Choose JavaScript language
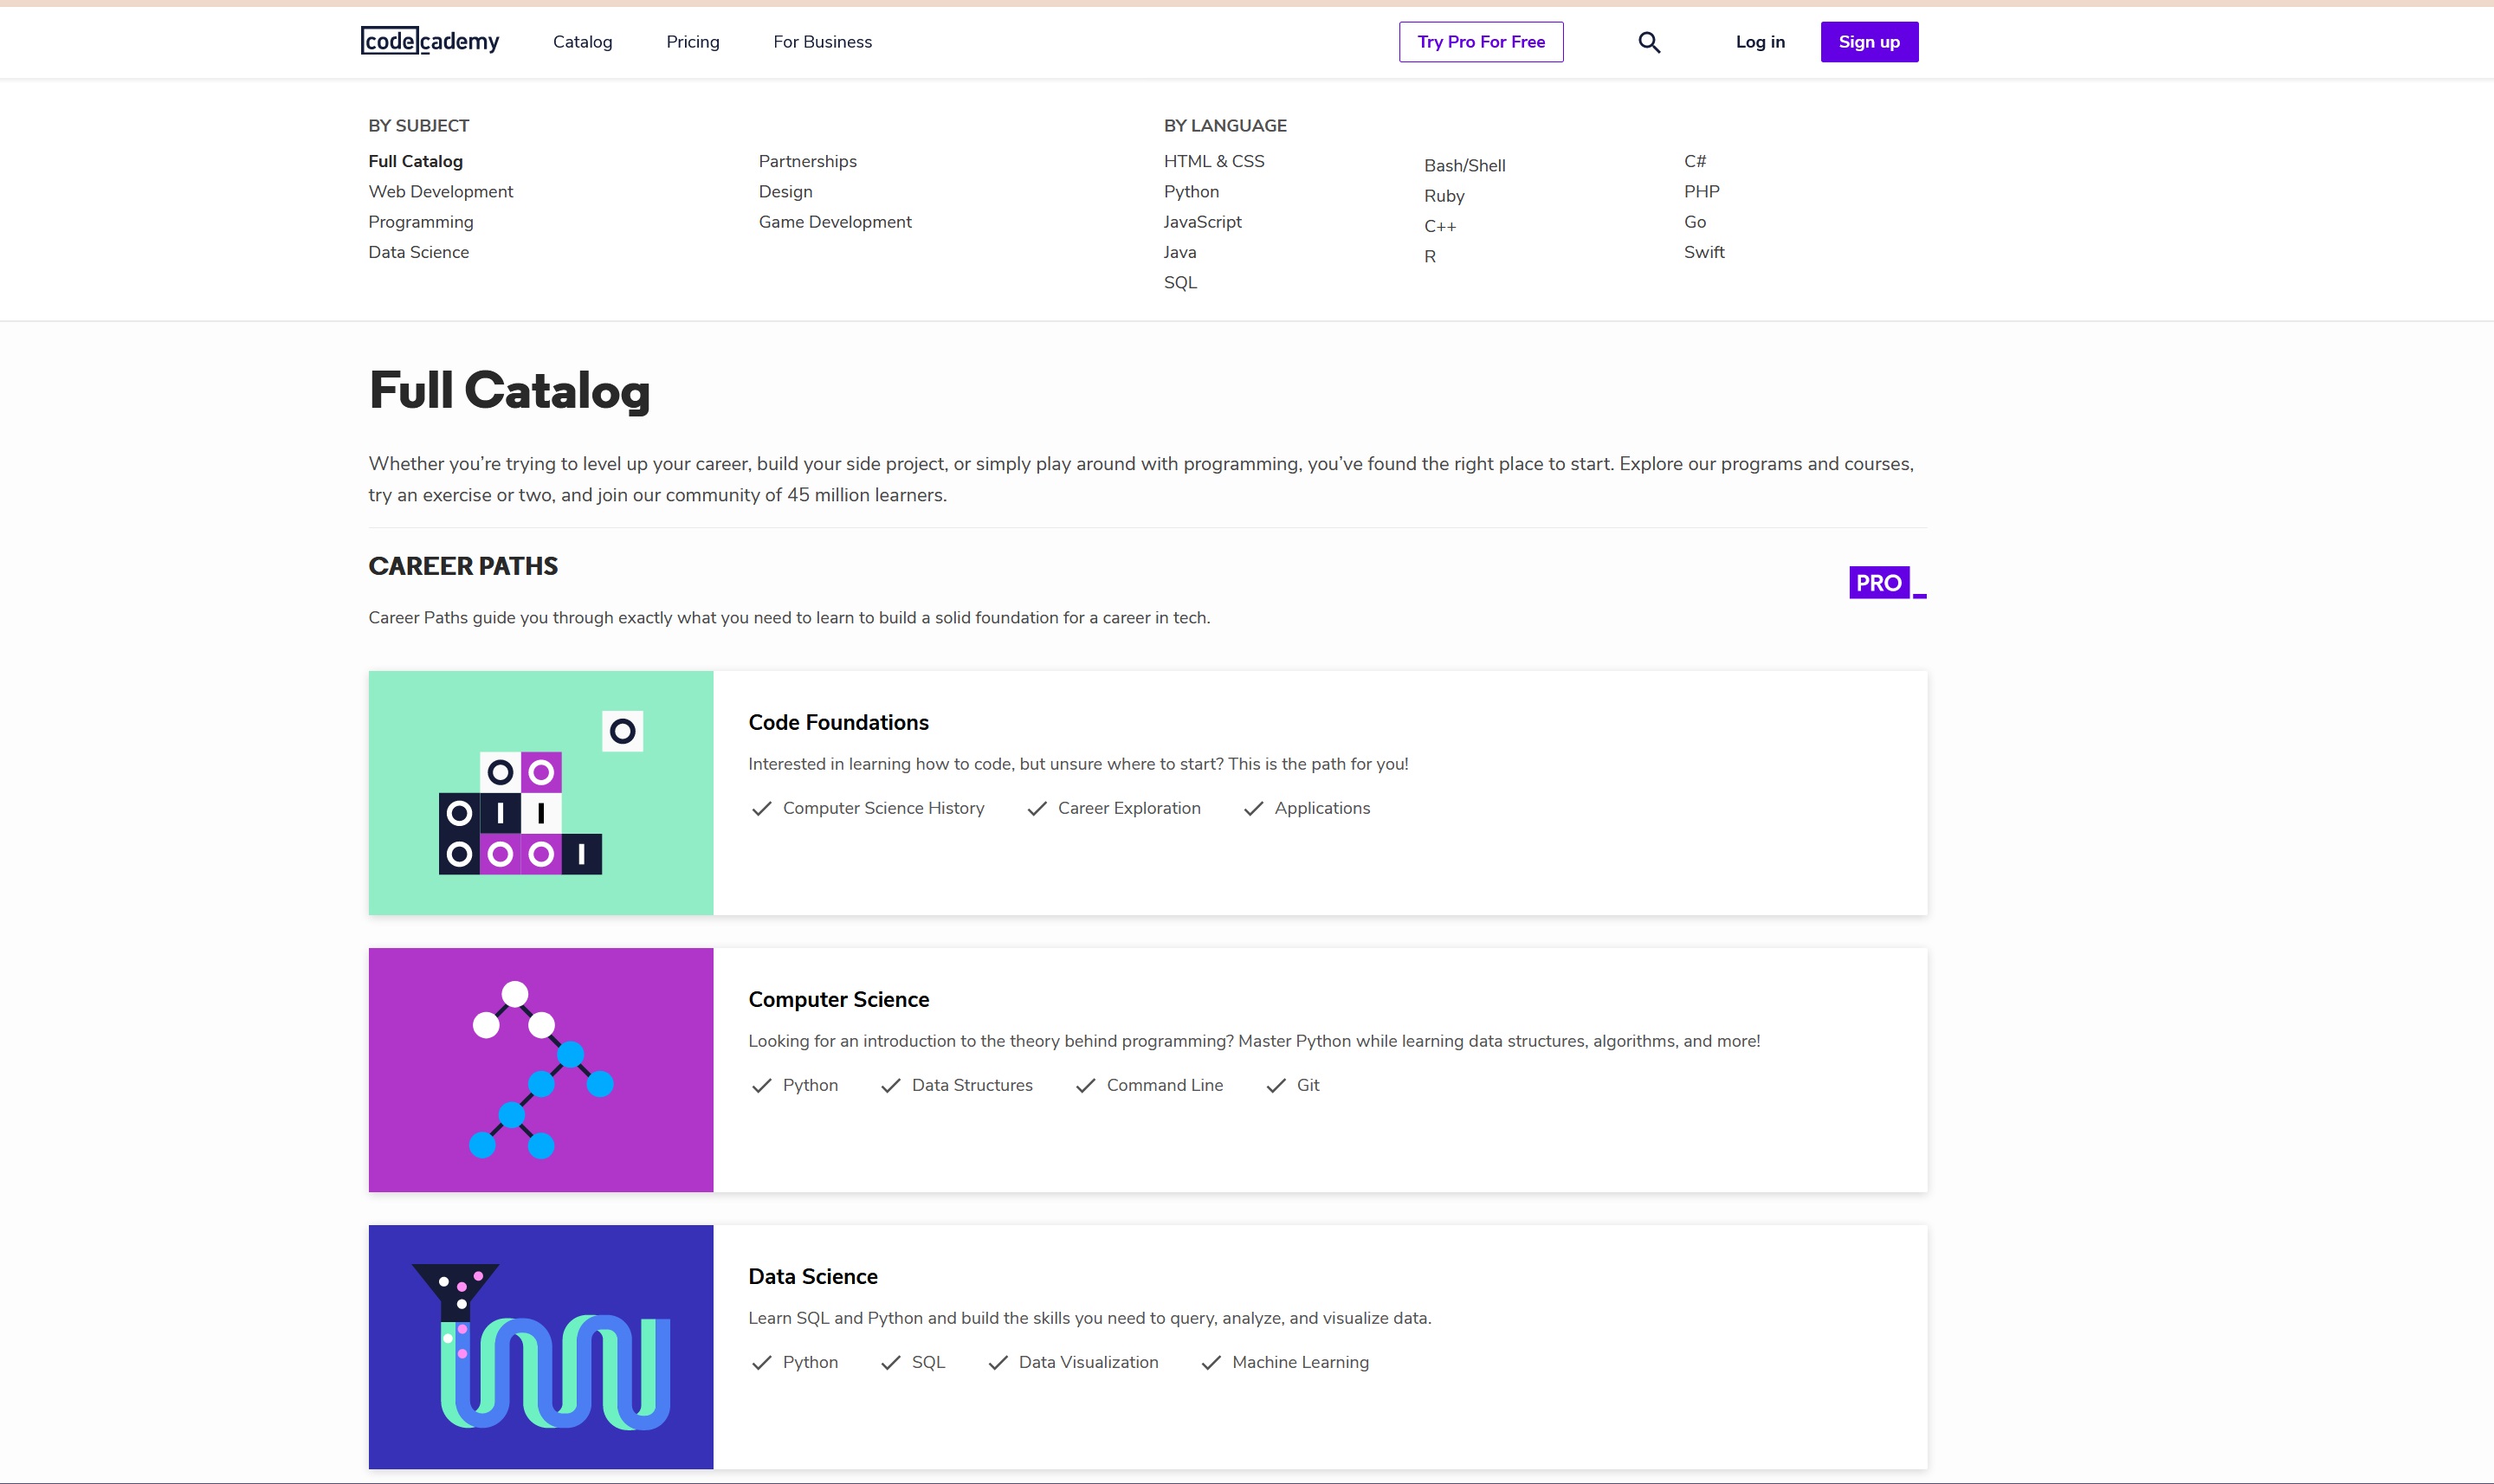The image size is (2494, 1484). point(1202,222)
